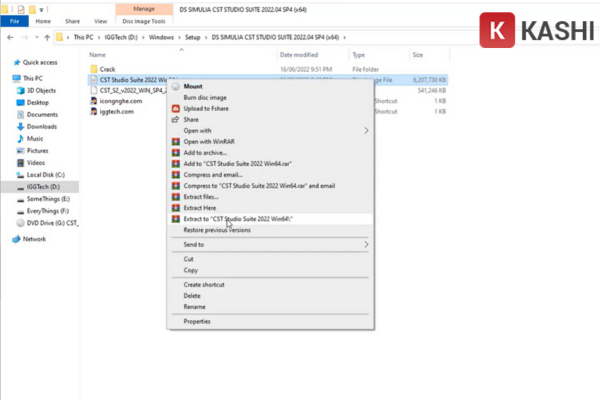Open Properties from context menu

click(197, 322)
